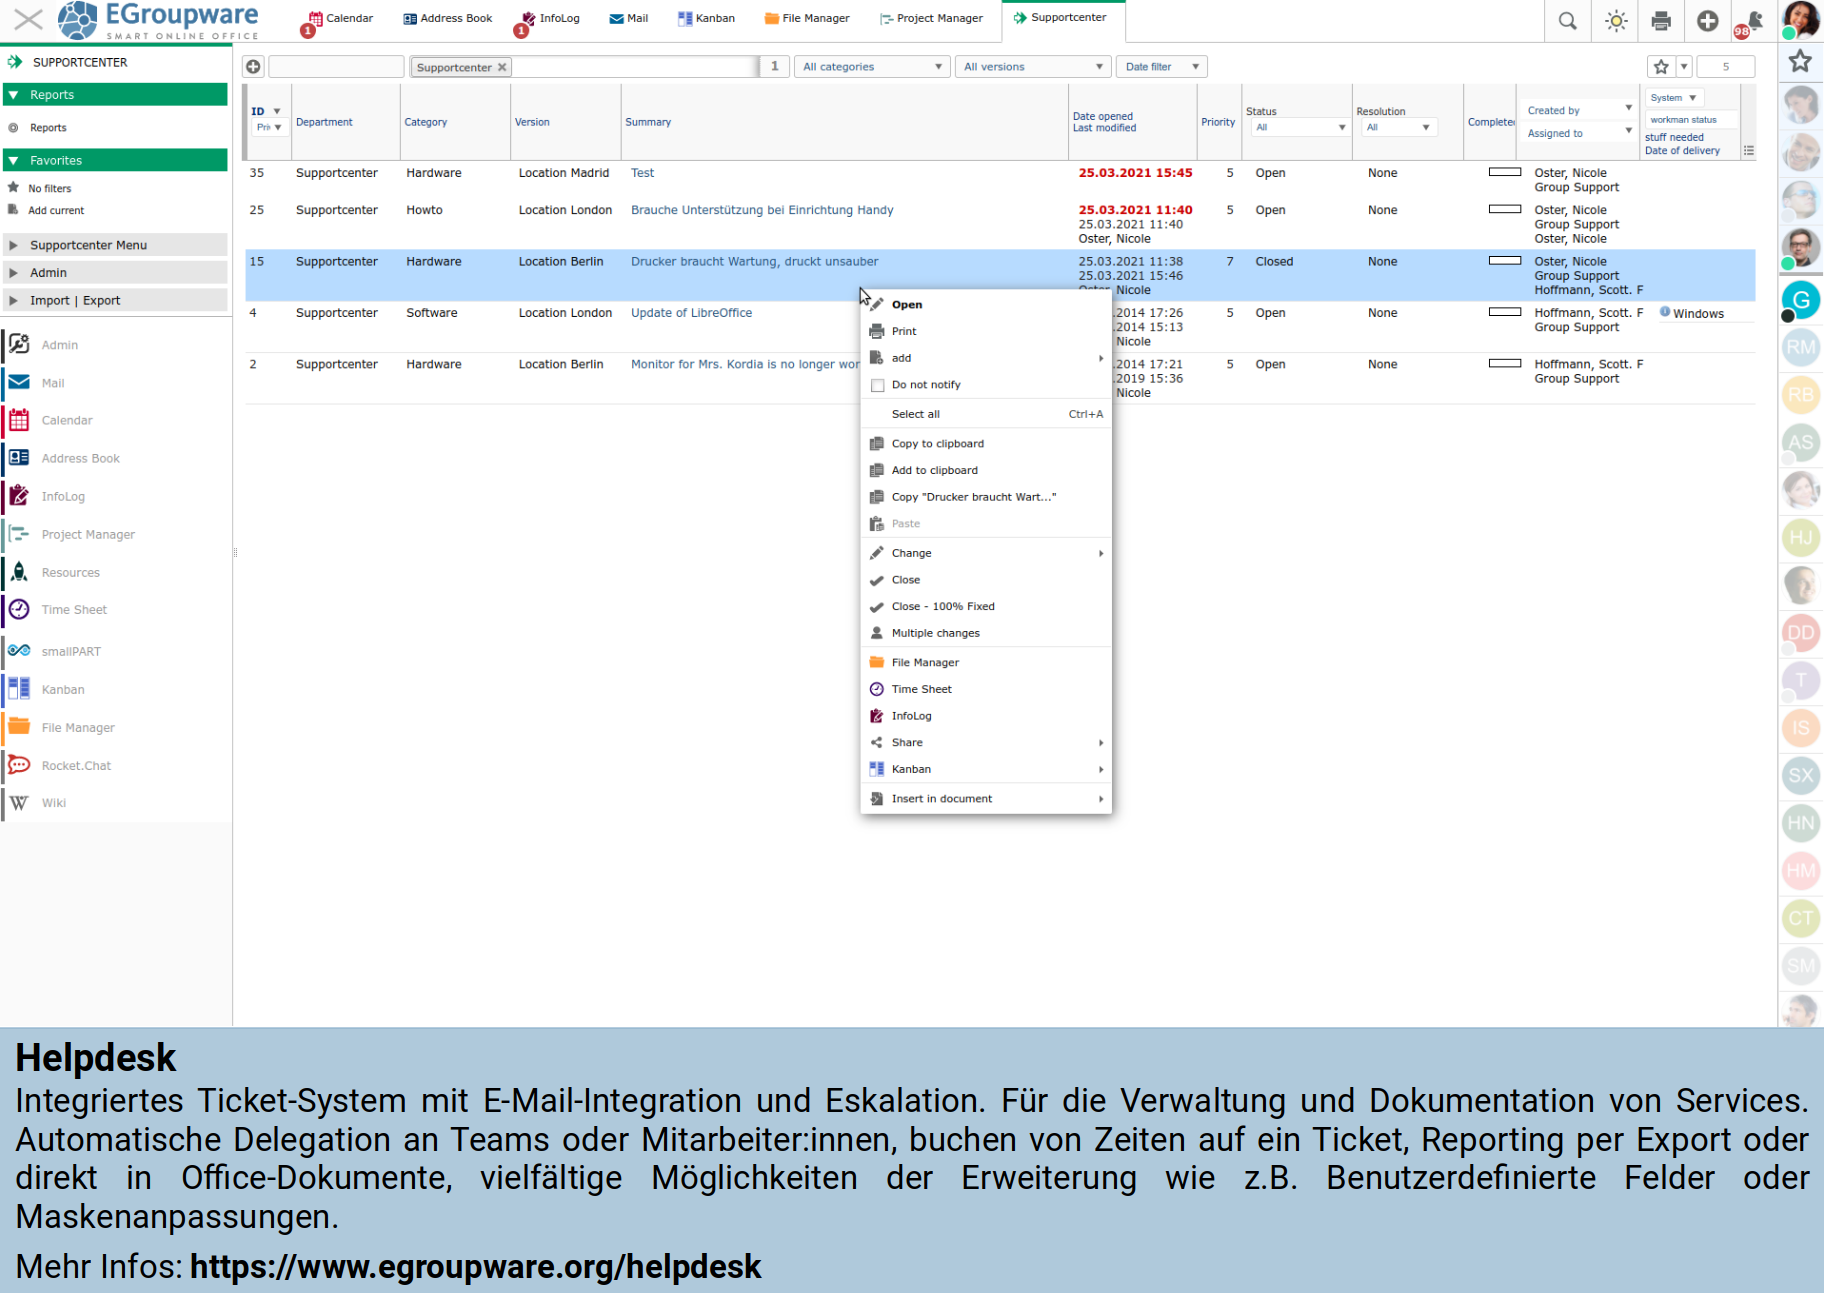Click the favorites star button above list
The width and height of the screenshot is (1824, 1293).
[1661, 67]
